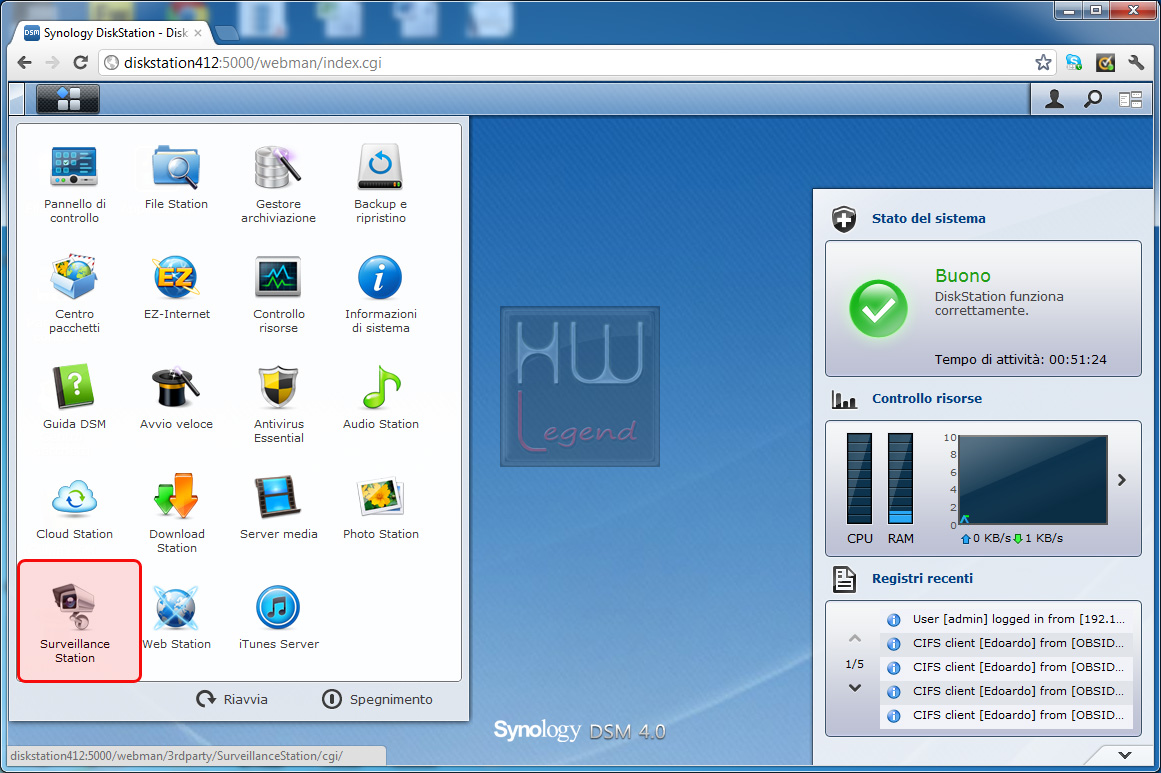The width and height of the screenshot is (1161, 773).
Task: Open Centro pacchetti
Action: click(x=74, y=295)
